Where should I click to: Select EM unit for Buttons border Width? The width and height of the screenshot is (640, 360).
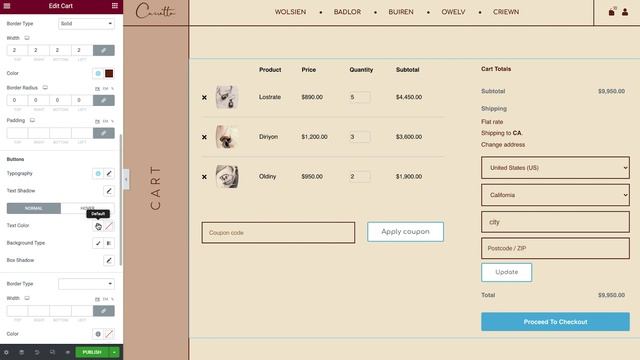pos(105,299)
